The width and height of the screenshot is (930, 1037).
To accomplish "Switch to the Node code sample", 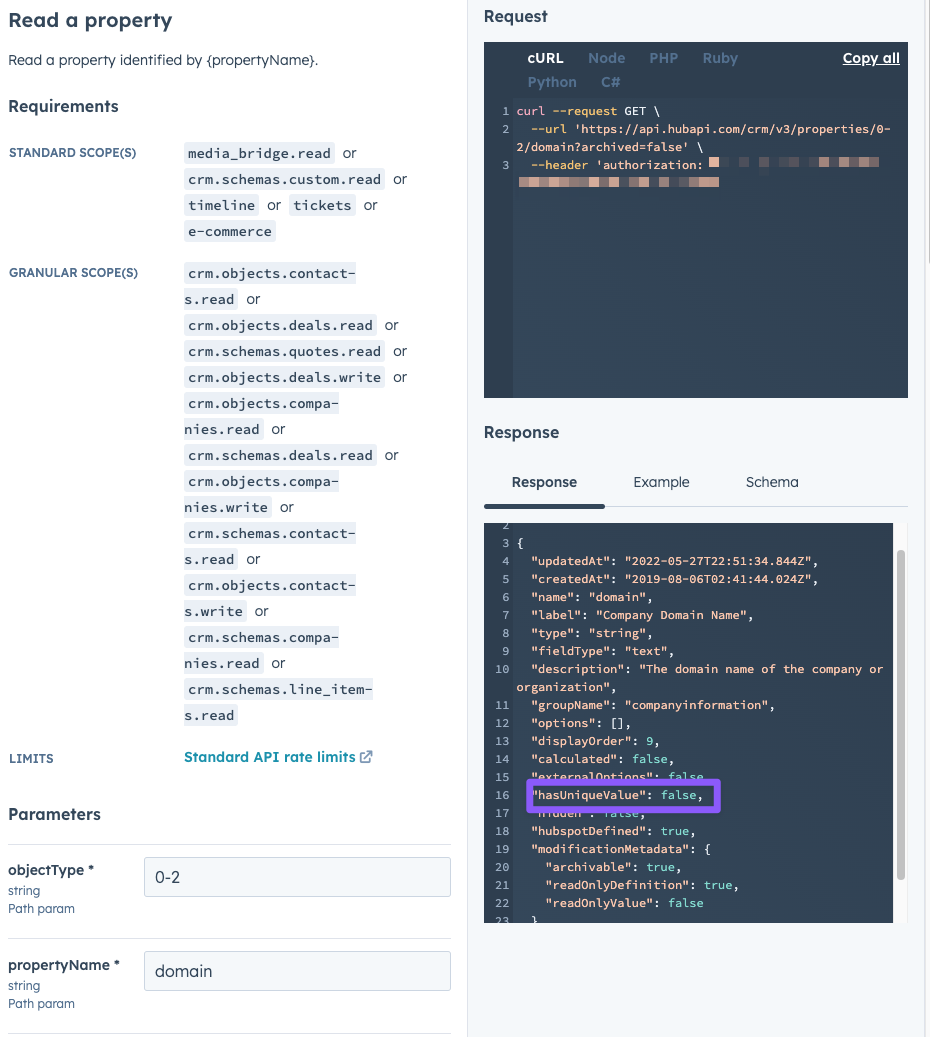I will coord(606,58).
